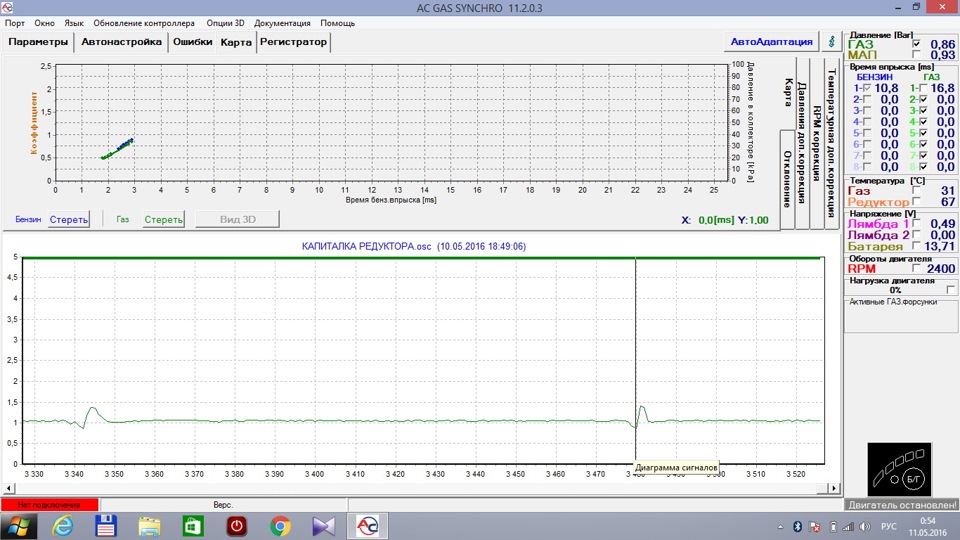Click the green tuning icon beside АвтоАдаптация
Viewport: 960px width, 540px height.
pyautogui.click(x=831, y=42)
